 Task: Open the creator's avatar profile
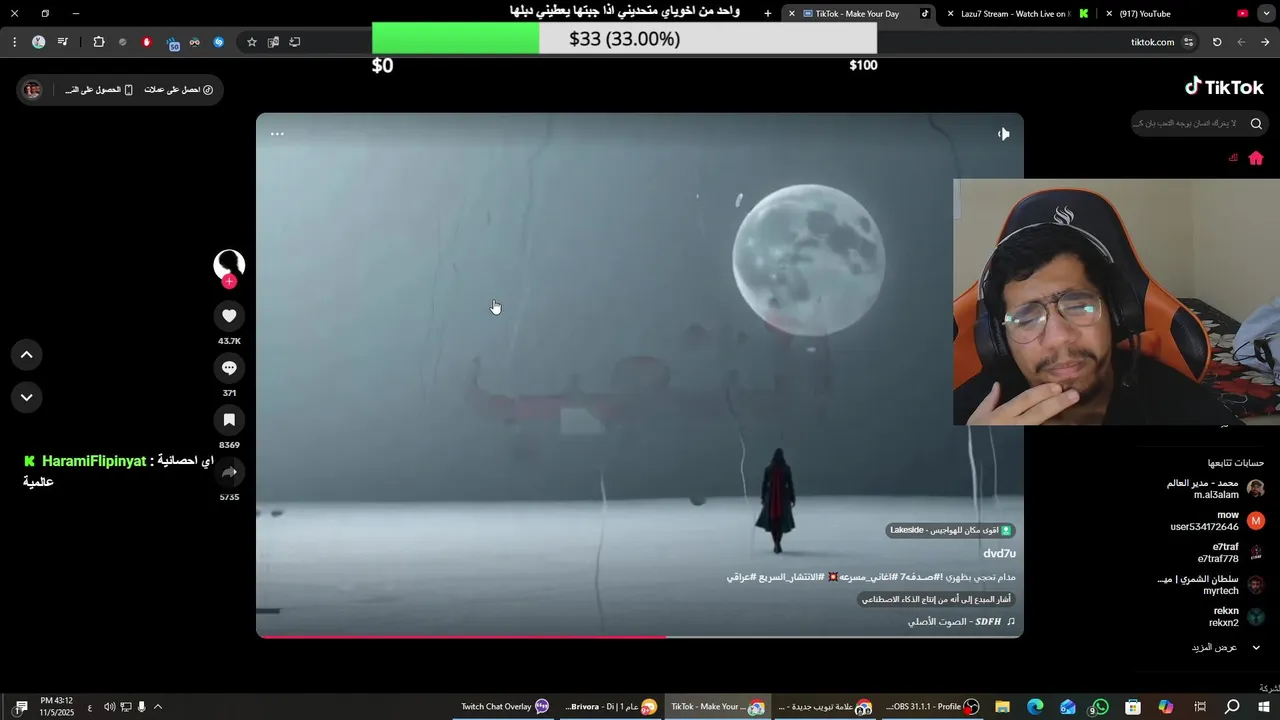(229, 264)
